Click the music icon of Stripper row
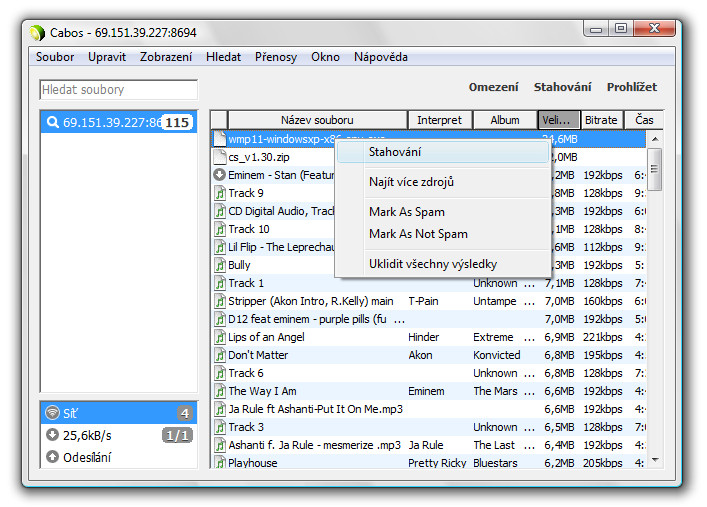This screenshot has width=707, height=507. click(220, 301)
